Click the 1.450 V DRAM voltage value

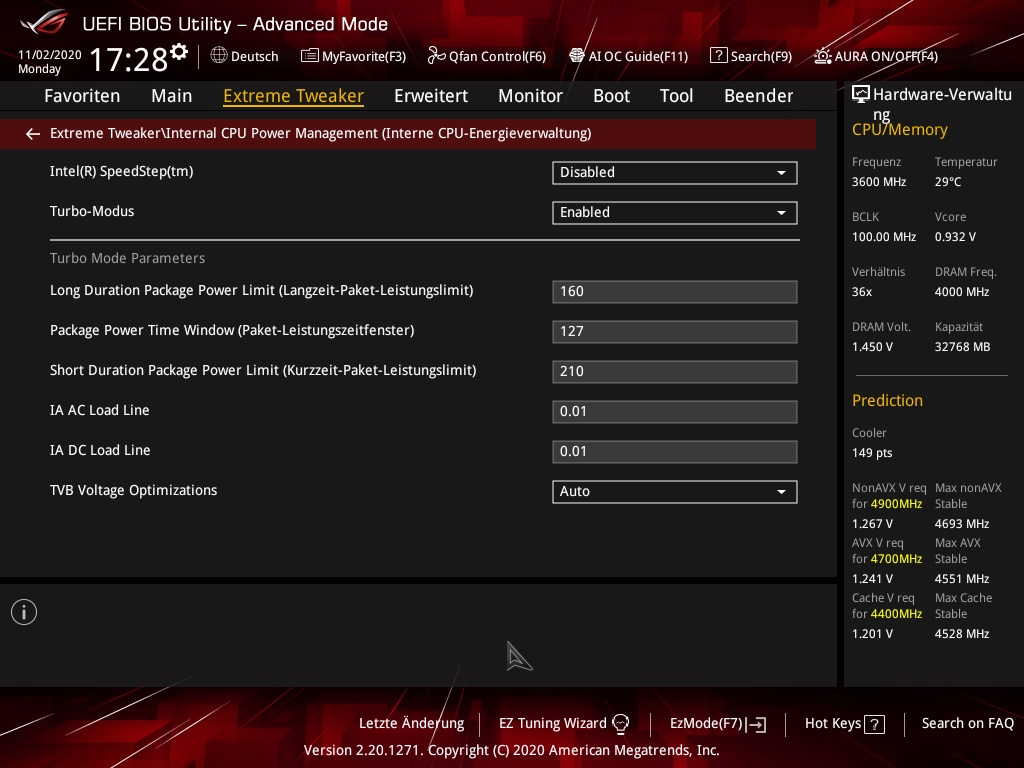pyautogui.click(x=872, y=347)
